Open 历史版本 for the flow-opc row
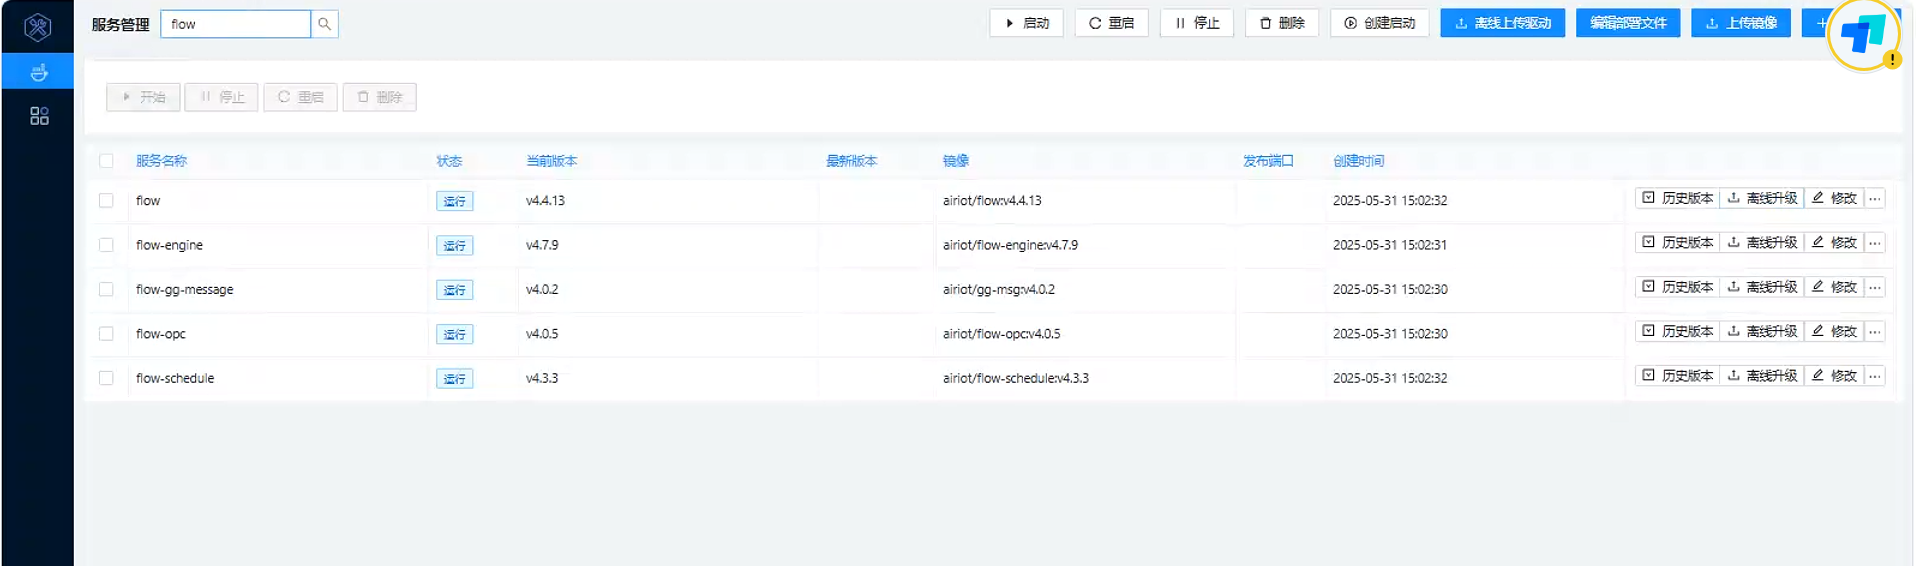The image size is (1916, 566). click(x=1677, y=332)
